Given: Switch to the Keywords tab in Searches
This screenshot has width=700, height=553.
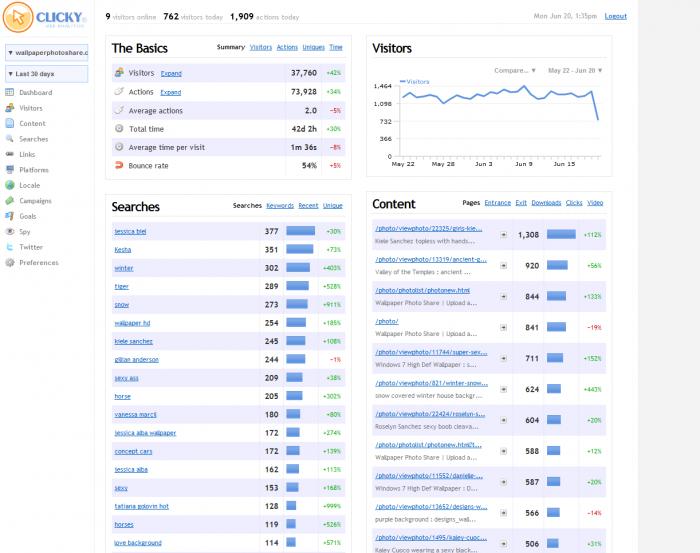Looking at the screenshot, I should pos(280,205).
